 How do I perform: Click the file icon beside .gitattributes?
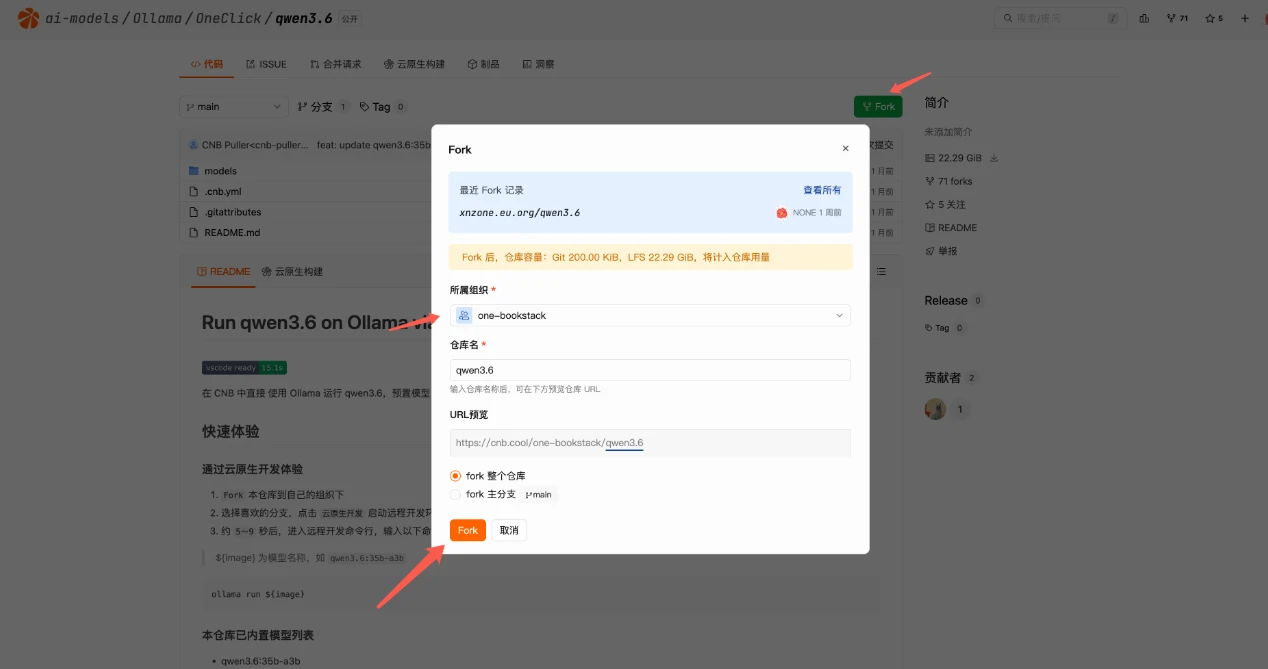click(x=194, y=212)
